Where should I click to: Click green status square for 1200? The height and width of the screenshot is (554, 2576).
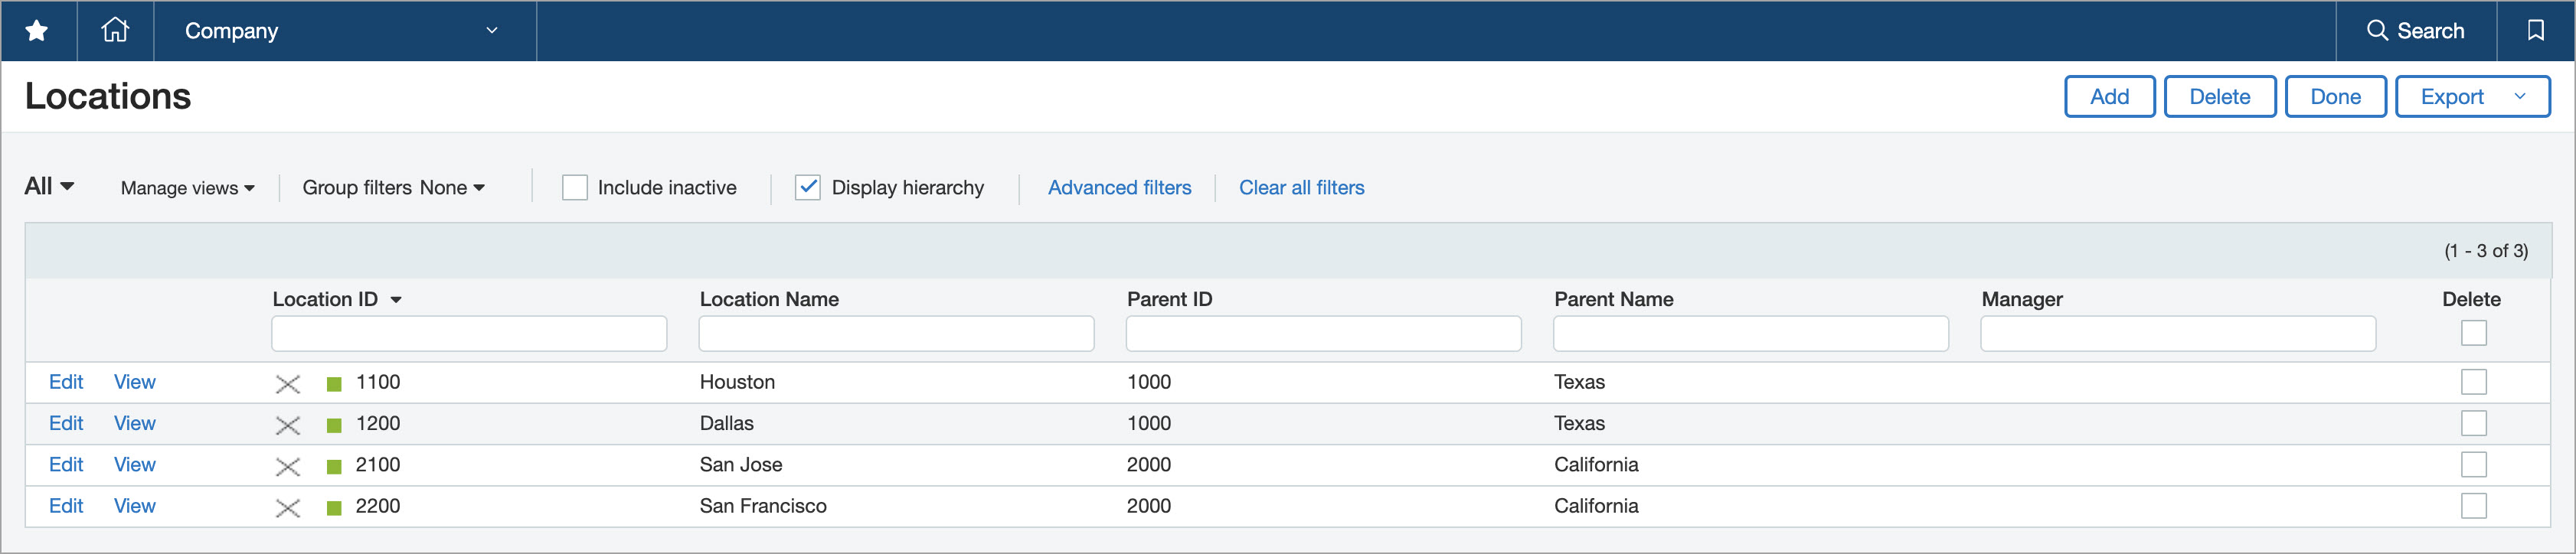click(x=334, y=425)
